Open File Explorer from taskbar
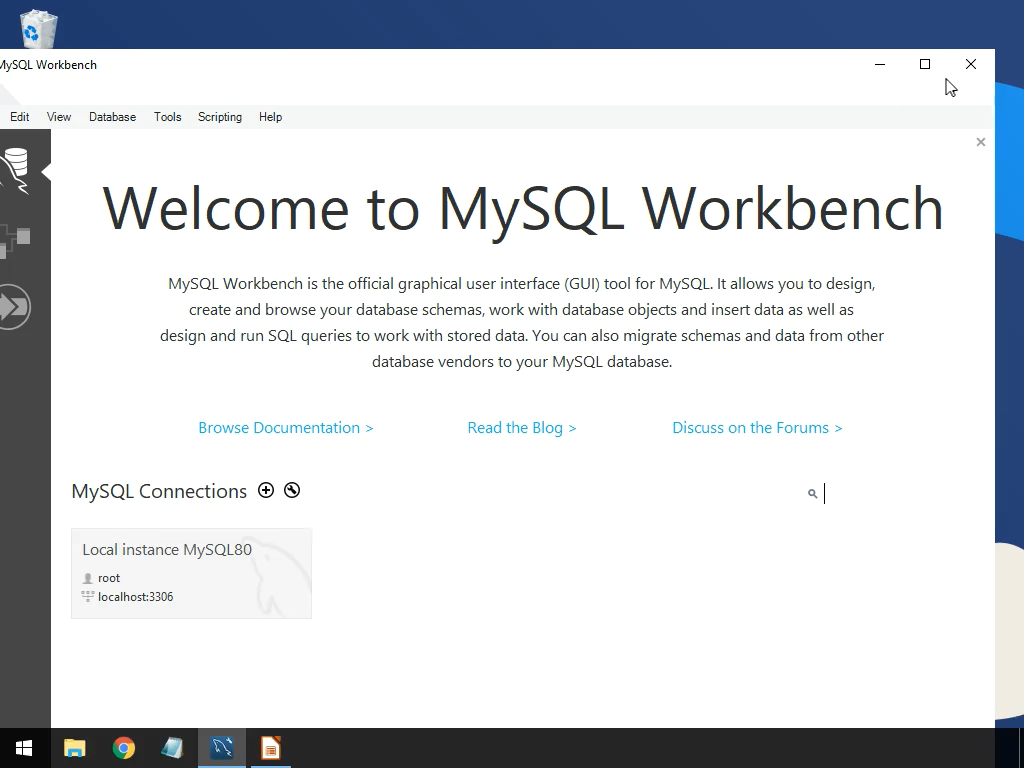Image resolution: width=1024 pixels, height=768 pixels. 74,748
